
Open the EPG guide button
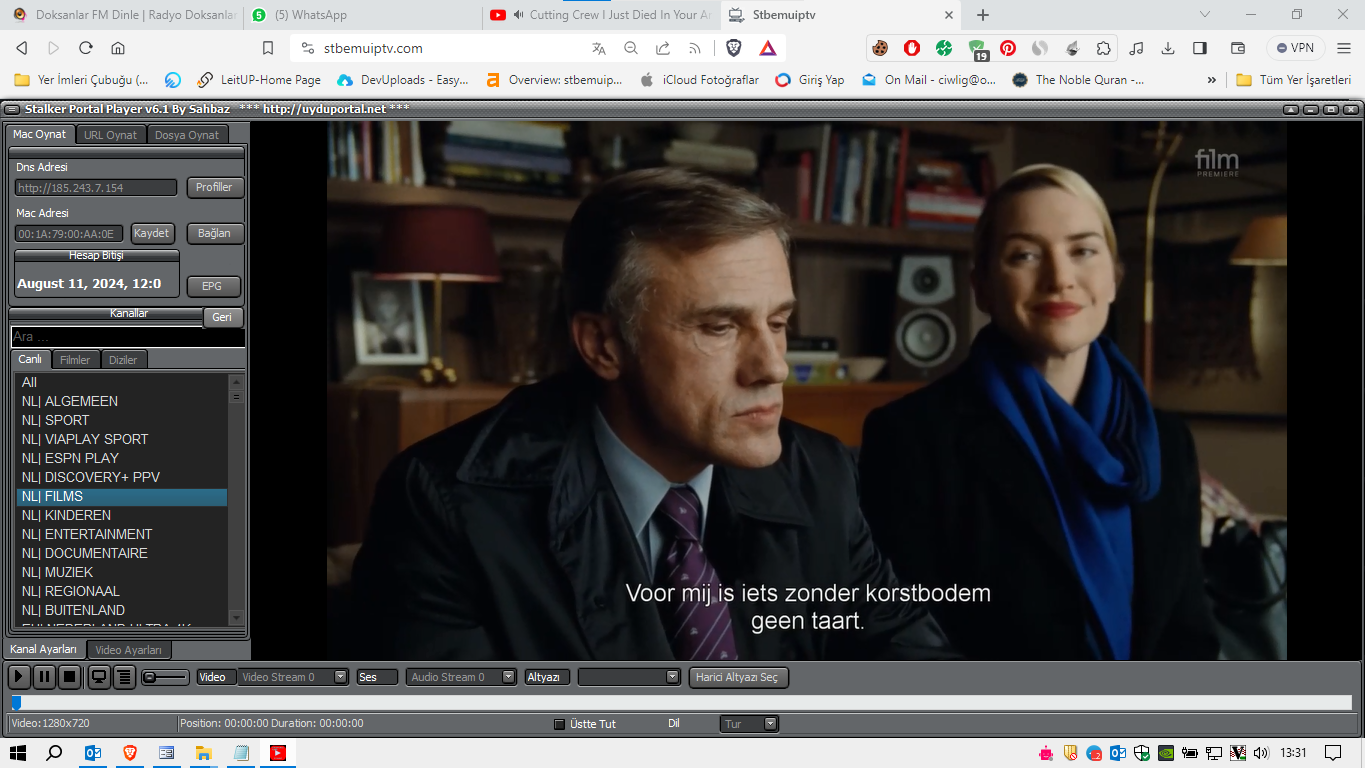tap(212, 286)
